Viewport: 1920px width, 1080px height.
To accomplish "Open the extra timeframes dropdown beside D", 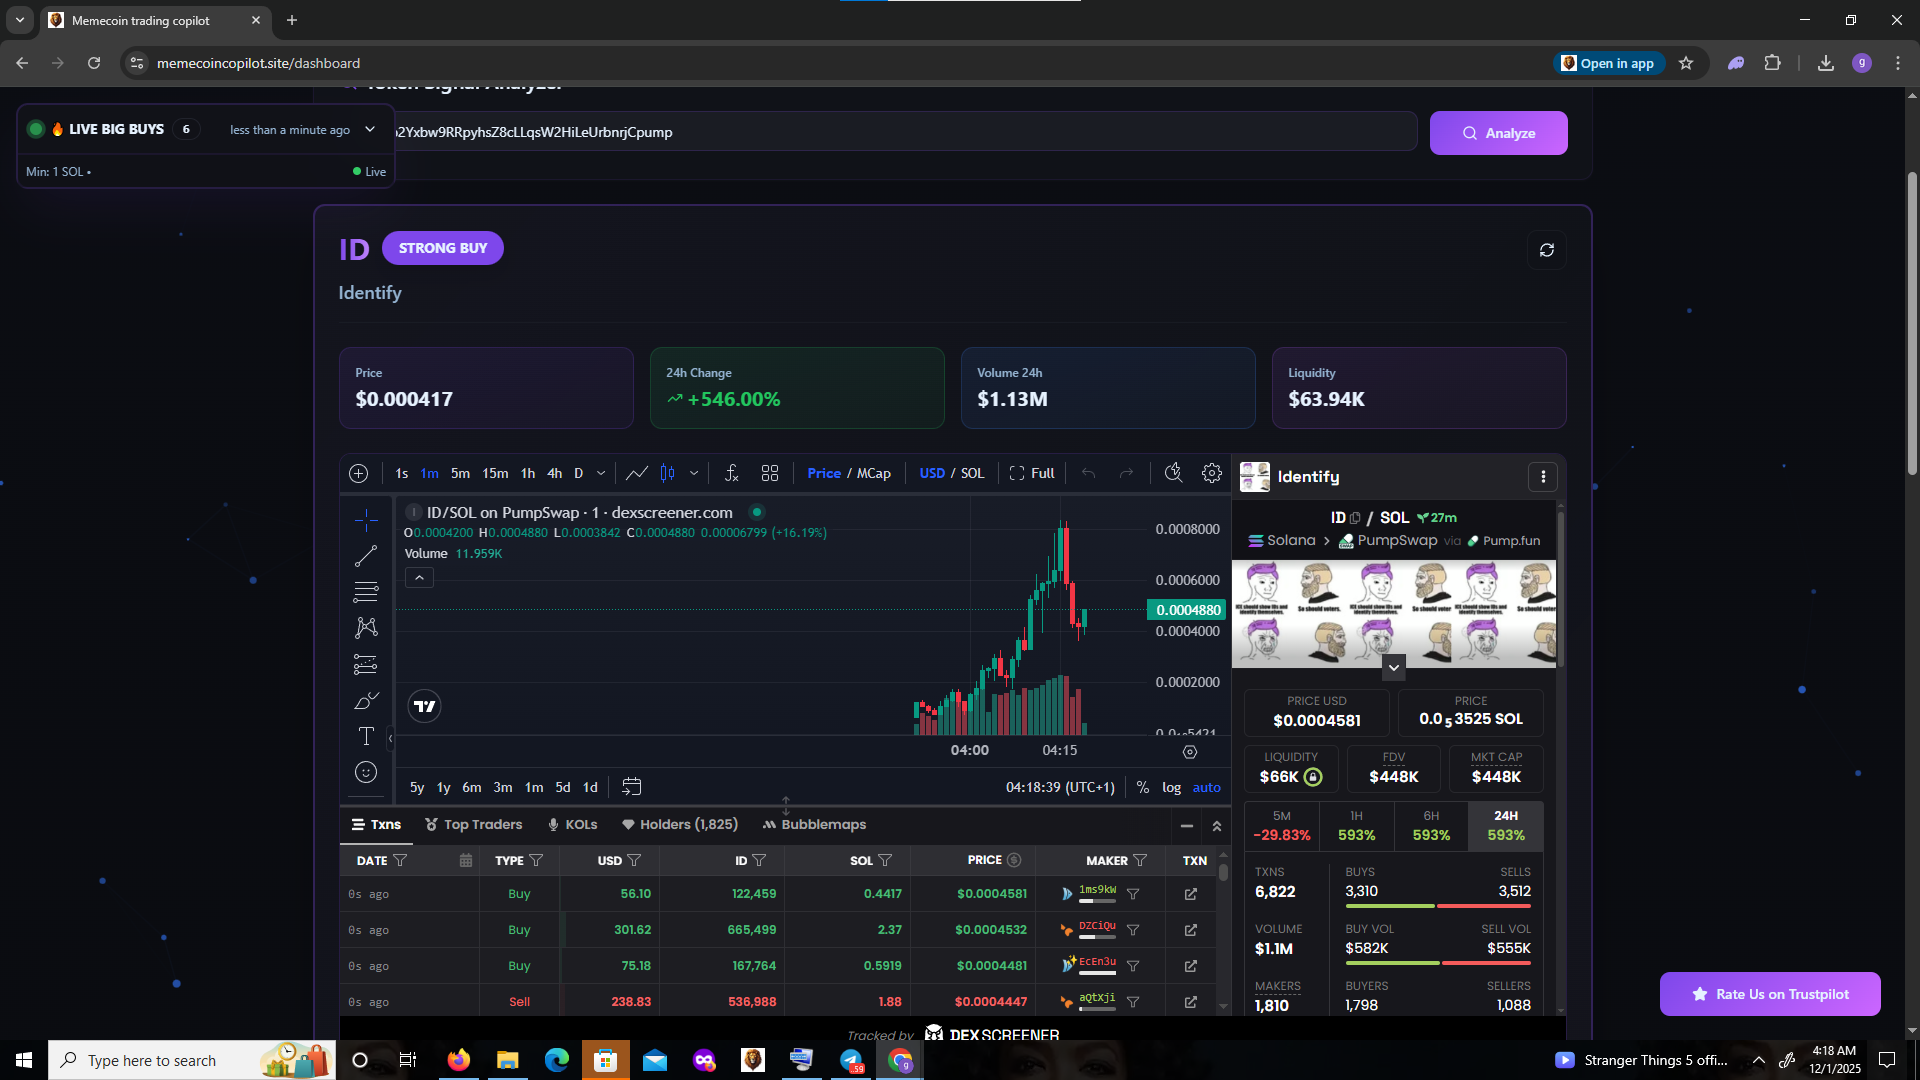I will coord(600,472).
